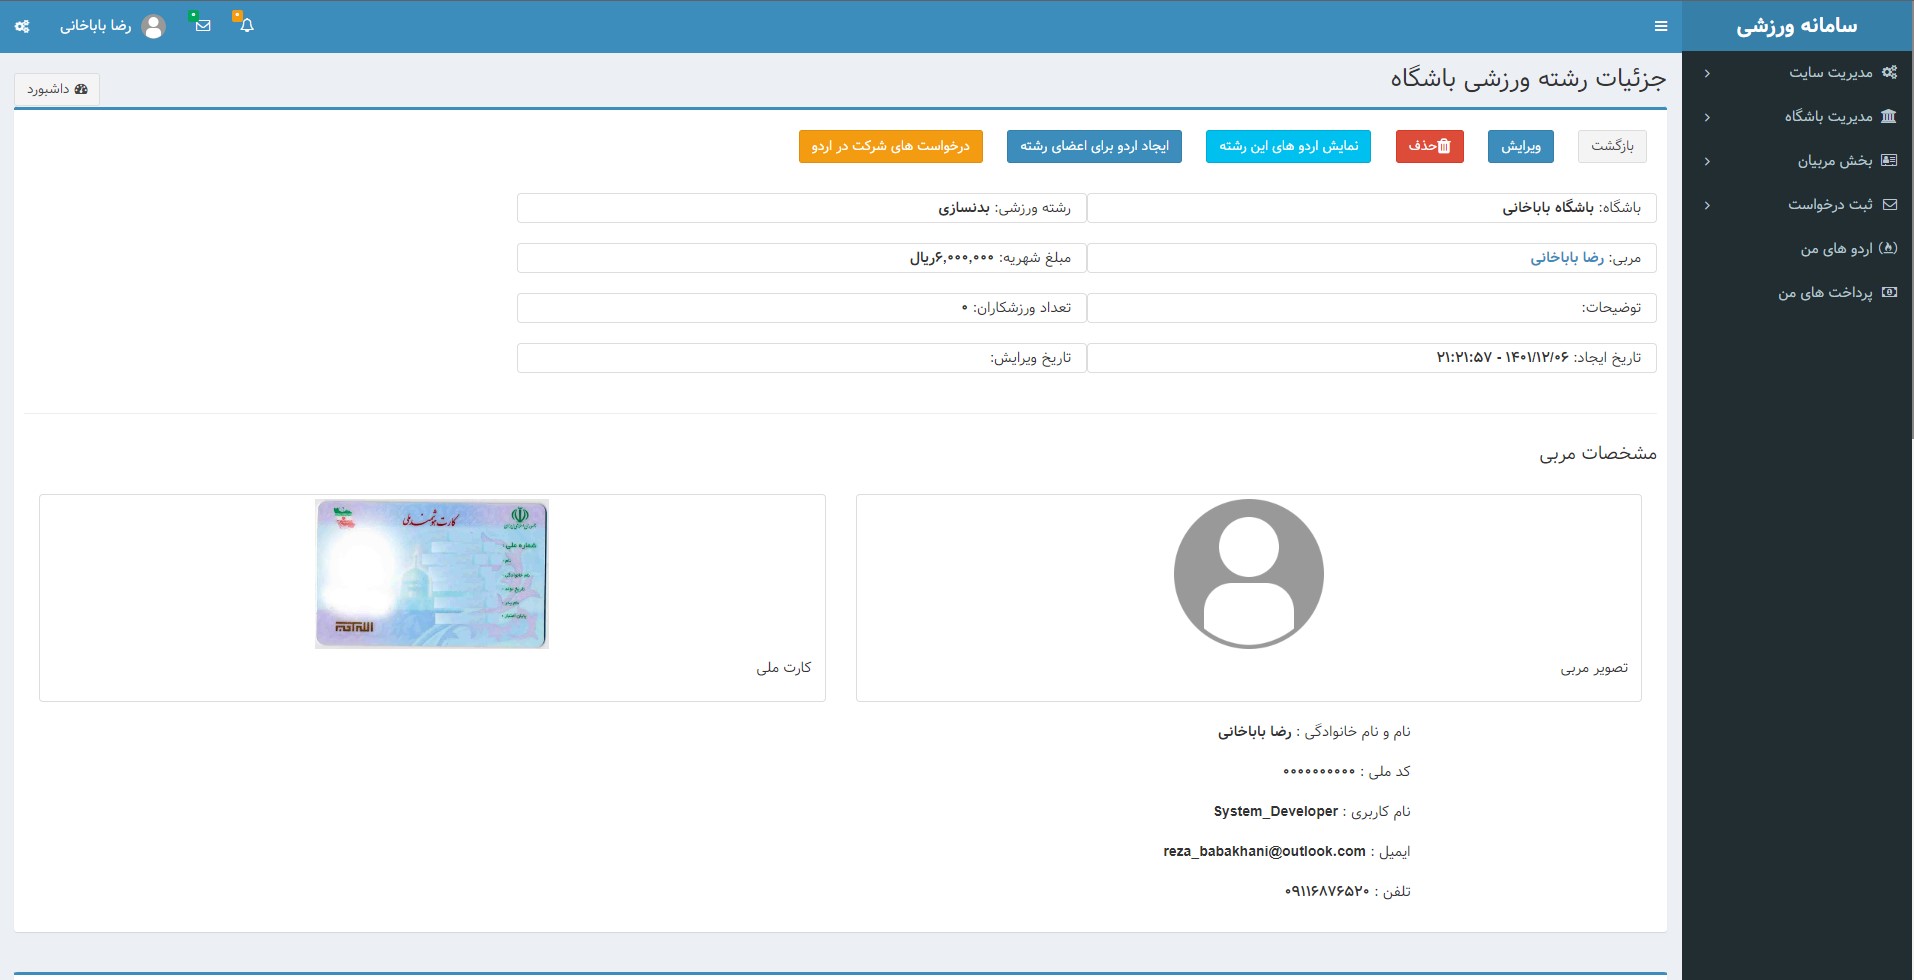The image size is (1914, 980).
Task: Expand the مدیریت باشگاه submenu arrow
Action: [1707, 117]
